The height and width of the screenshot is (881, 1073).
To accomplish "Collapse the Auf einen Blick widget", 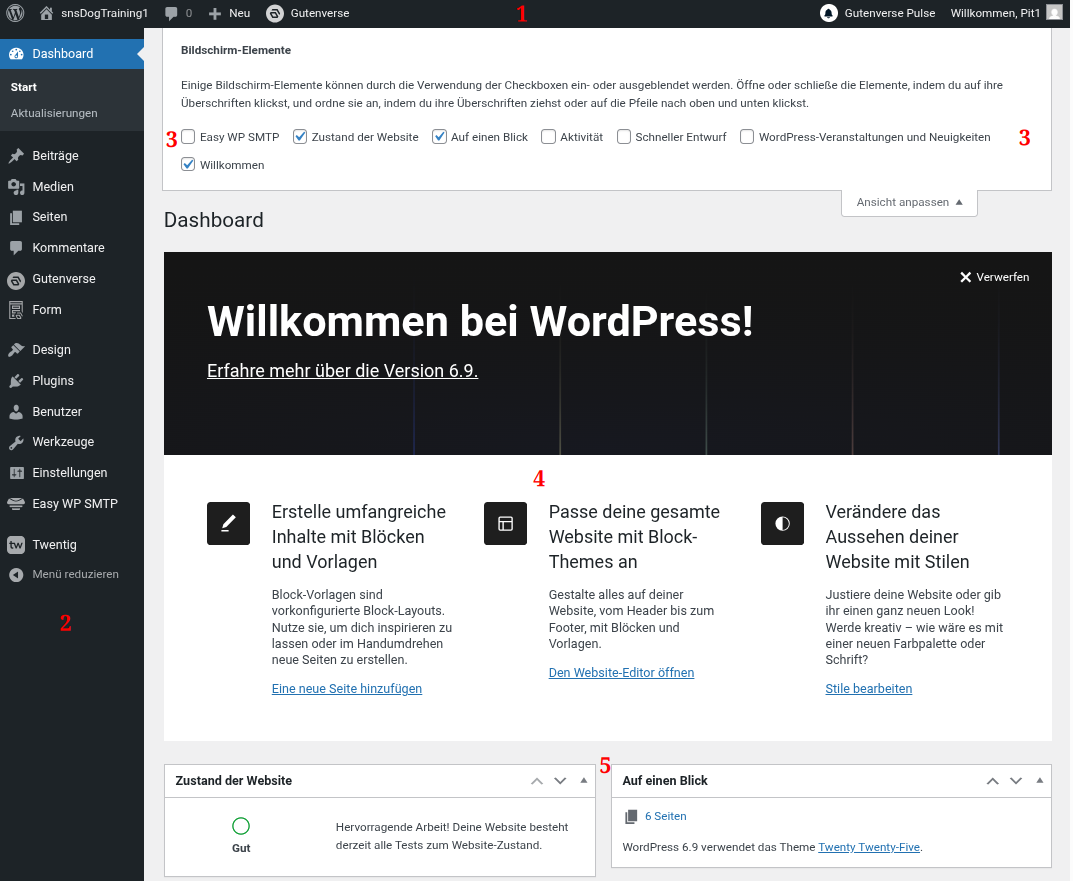I will click(1039, 781).
